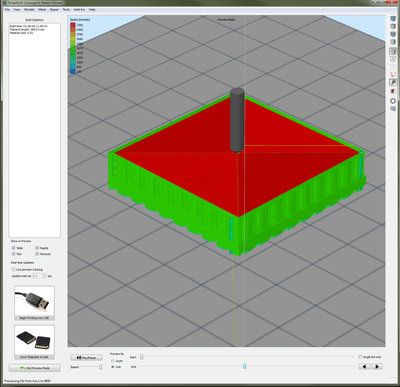The height and width of the screenshot is (387, 400).
Task: Click the Speed (mm/min) legend title
Action: coord(80,20)
